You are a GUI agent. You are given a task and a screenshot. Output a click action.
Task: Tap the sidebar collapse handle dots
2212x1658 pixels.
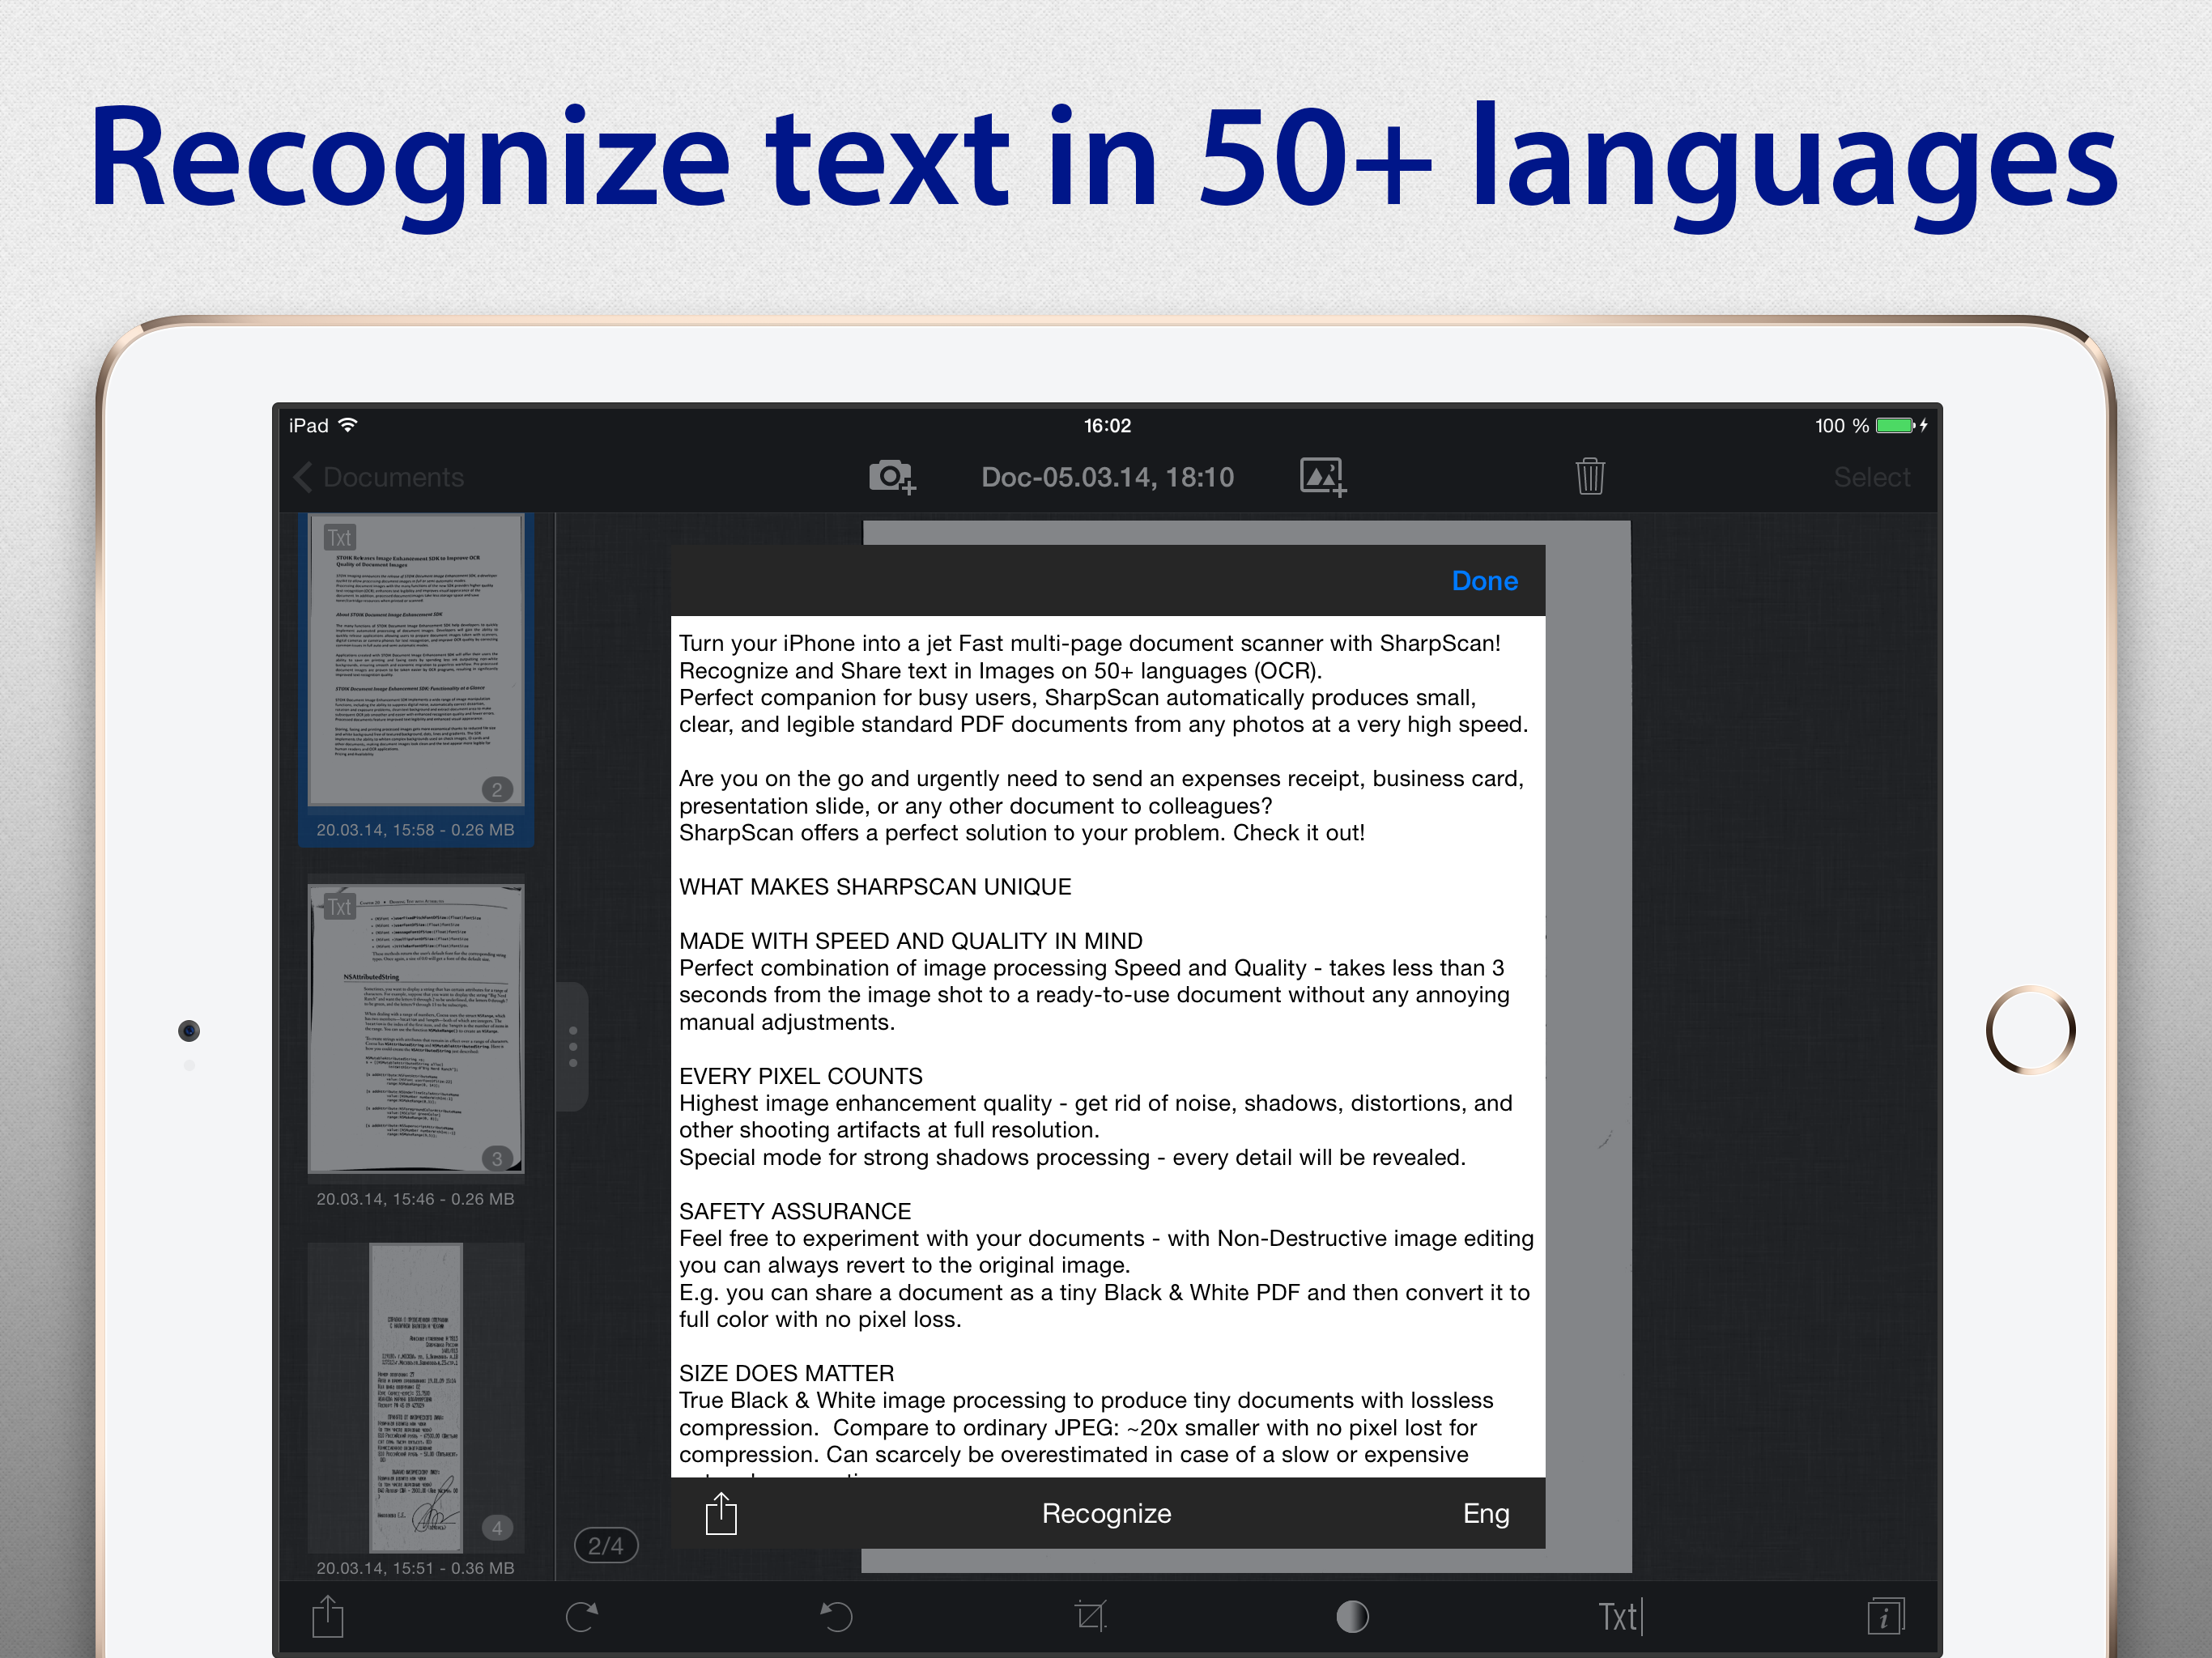coord(573,1046)
